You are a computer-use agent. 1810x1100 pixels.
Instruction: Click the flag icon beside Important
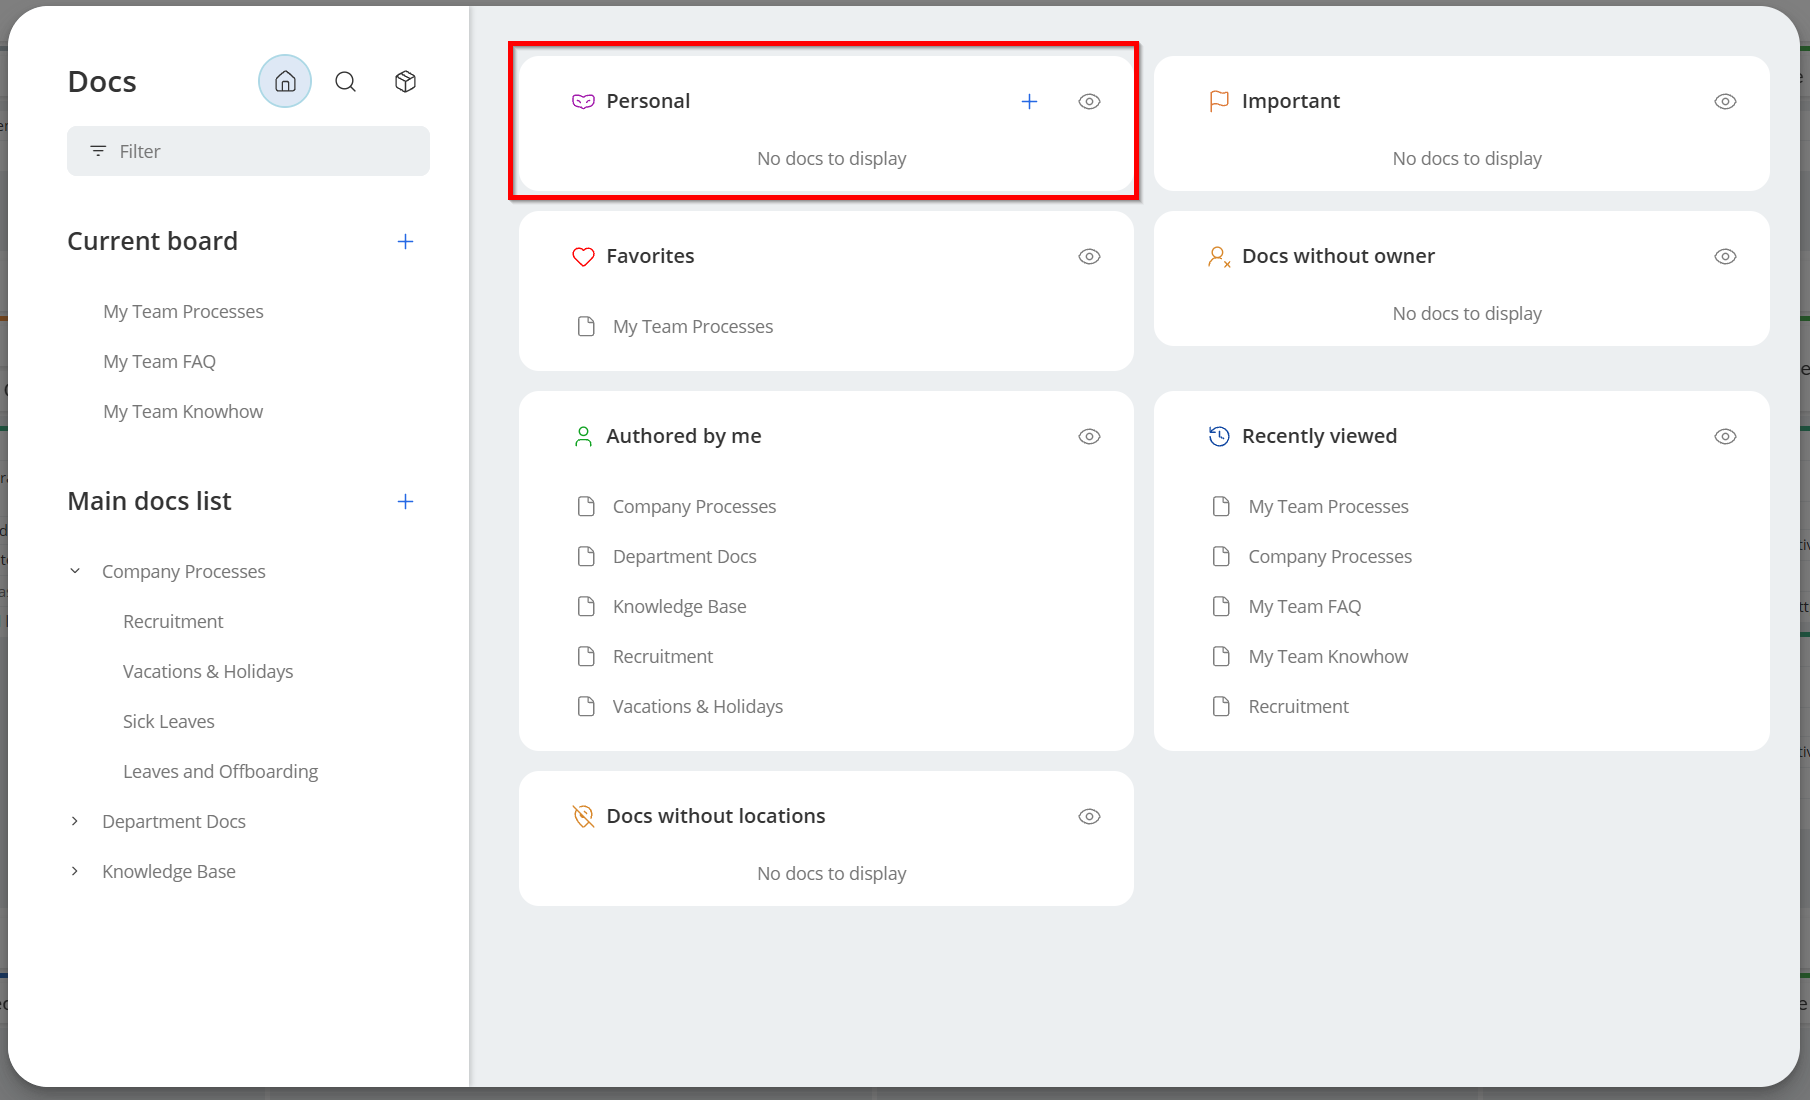pos(1219,102)
